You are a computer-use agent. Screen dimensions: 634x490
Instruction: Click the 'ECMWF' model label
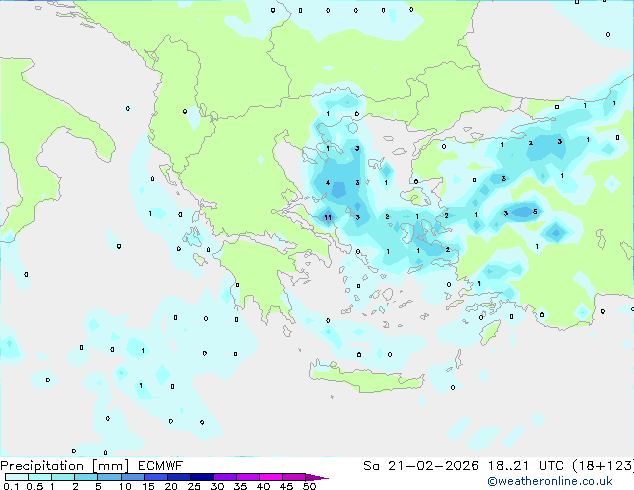click(x=161, y=466)
